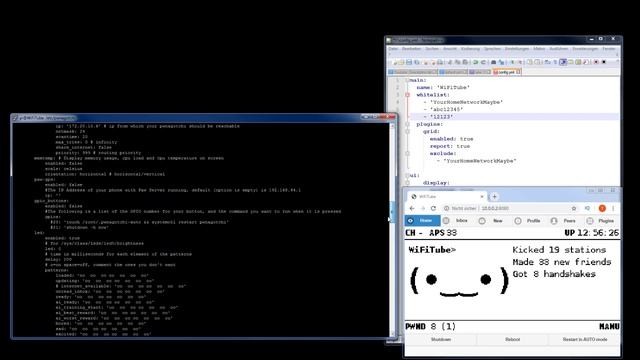Image resolution: width=640 pixels, height=360 pixels.
Task: Collapse the 'exclude:' fold marker
Action: tap(407, 153)
